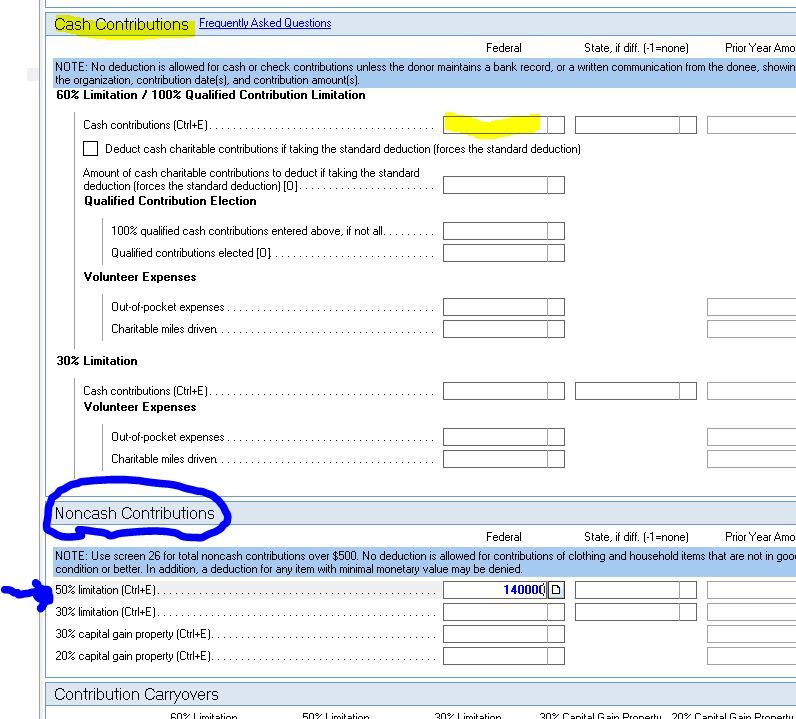
Task: Click detail box beside noncash 30% limitation federal field
Action: 556,612
